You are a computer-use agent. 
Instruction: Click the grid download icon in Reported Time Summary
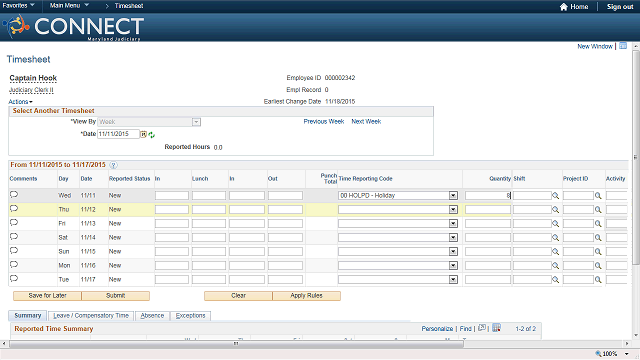496,328
